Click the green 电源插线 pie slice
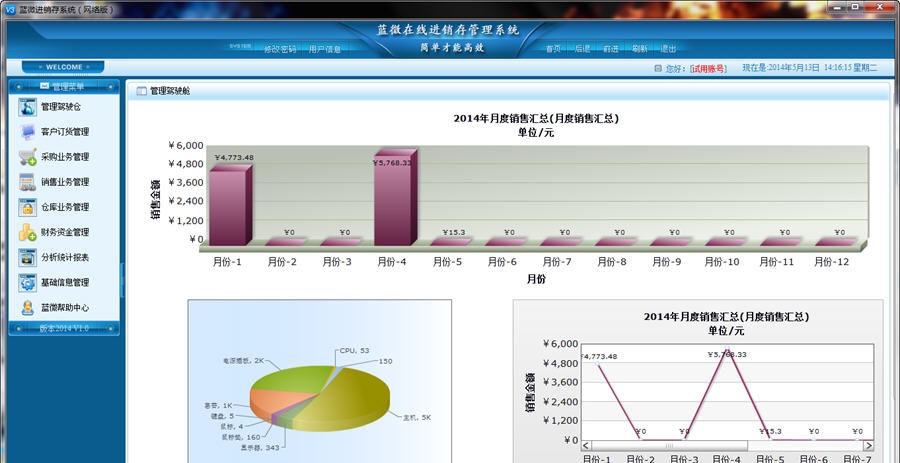Viewport: 900px width, 463px height. 293,378
